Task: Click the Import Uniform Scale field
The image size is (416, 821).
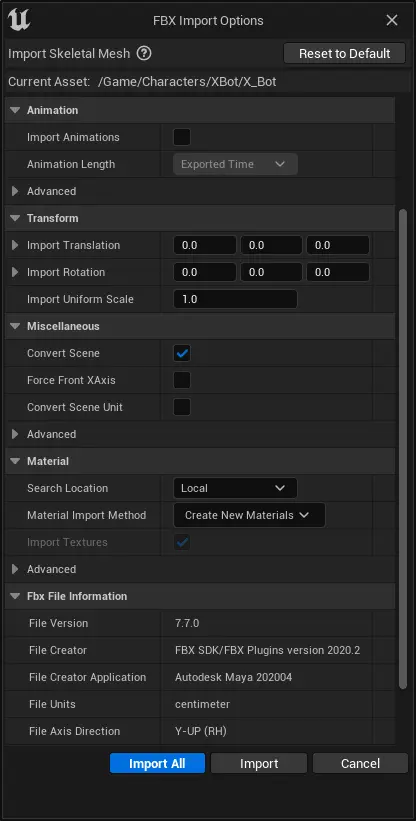Action: coord(235,299)
